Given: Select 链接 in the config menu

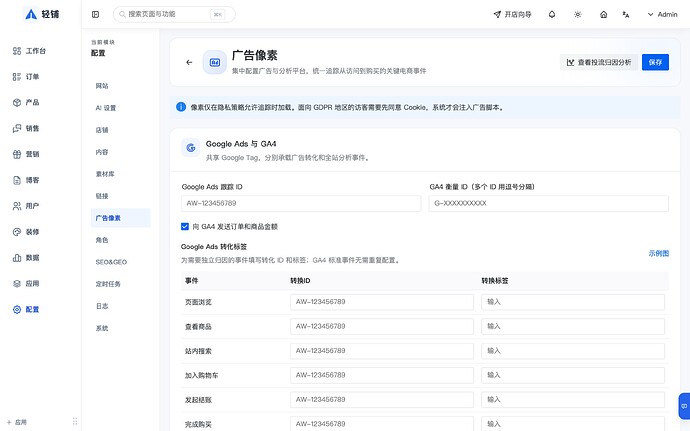Looking at the screenshot, I should click(121, 196).
